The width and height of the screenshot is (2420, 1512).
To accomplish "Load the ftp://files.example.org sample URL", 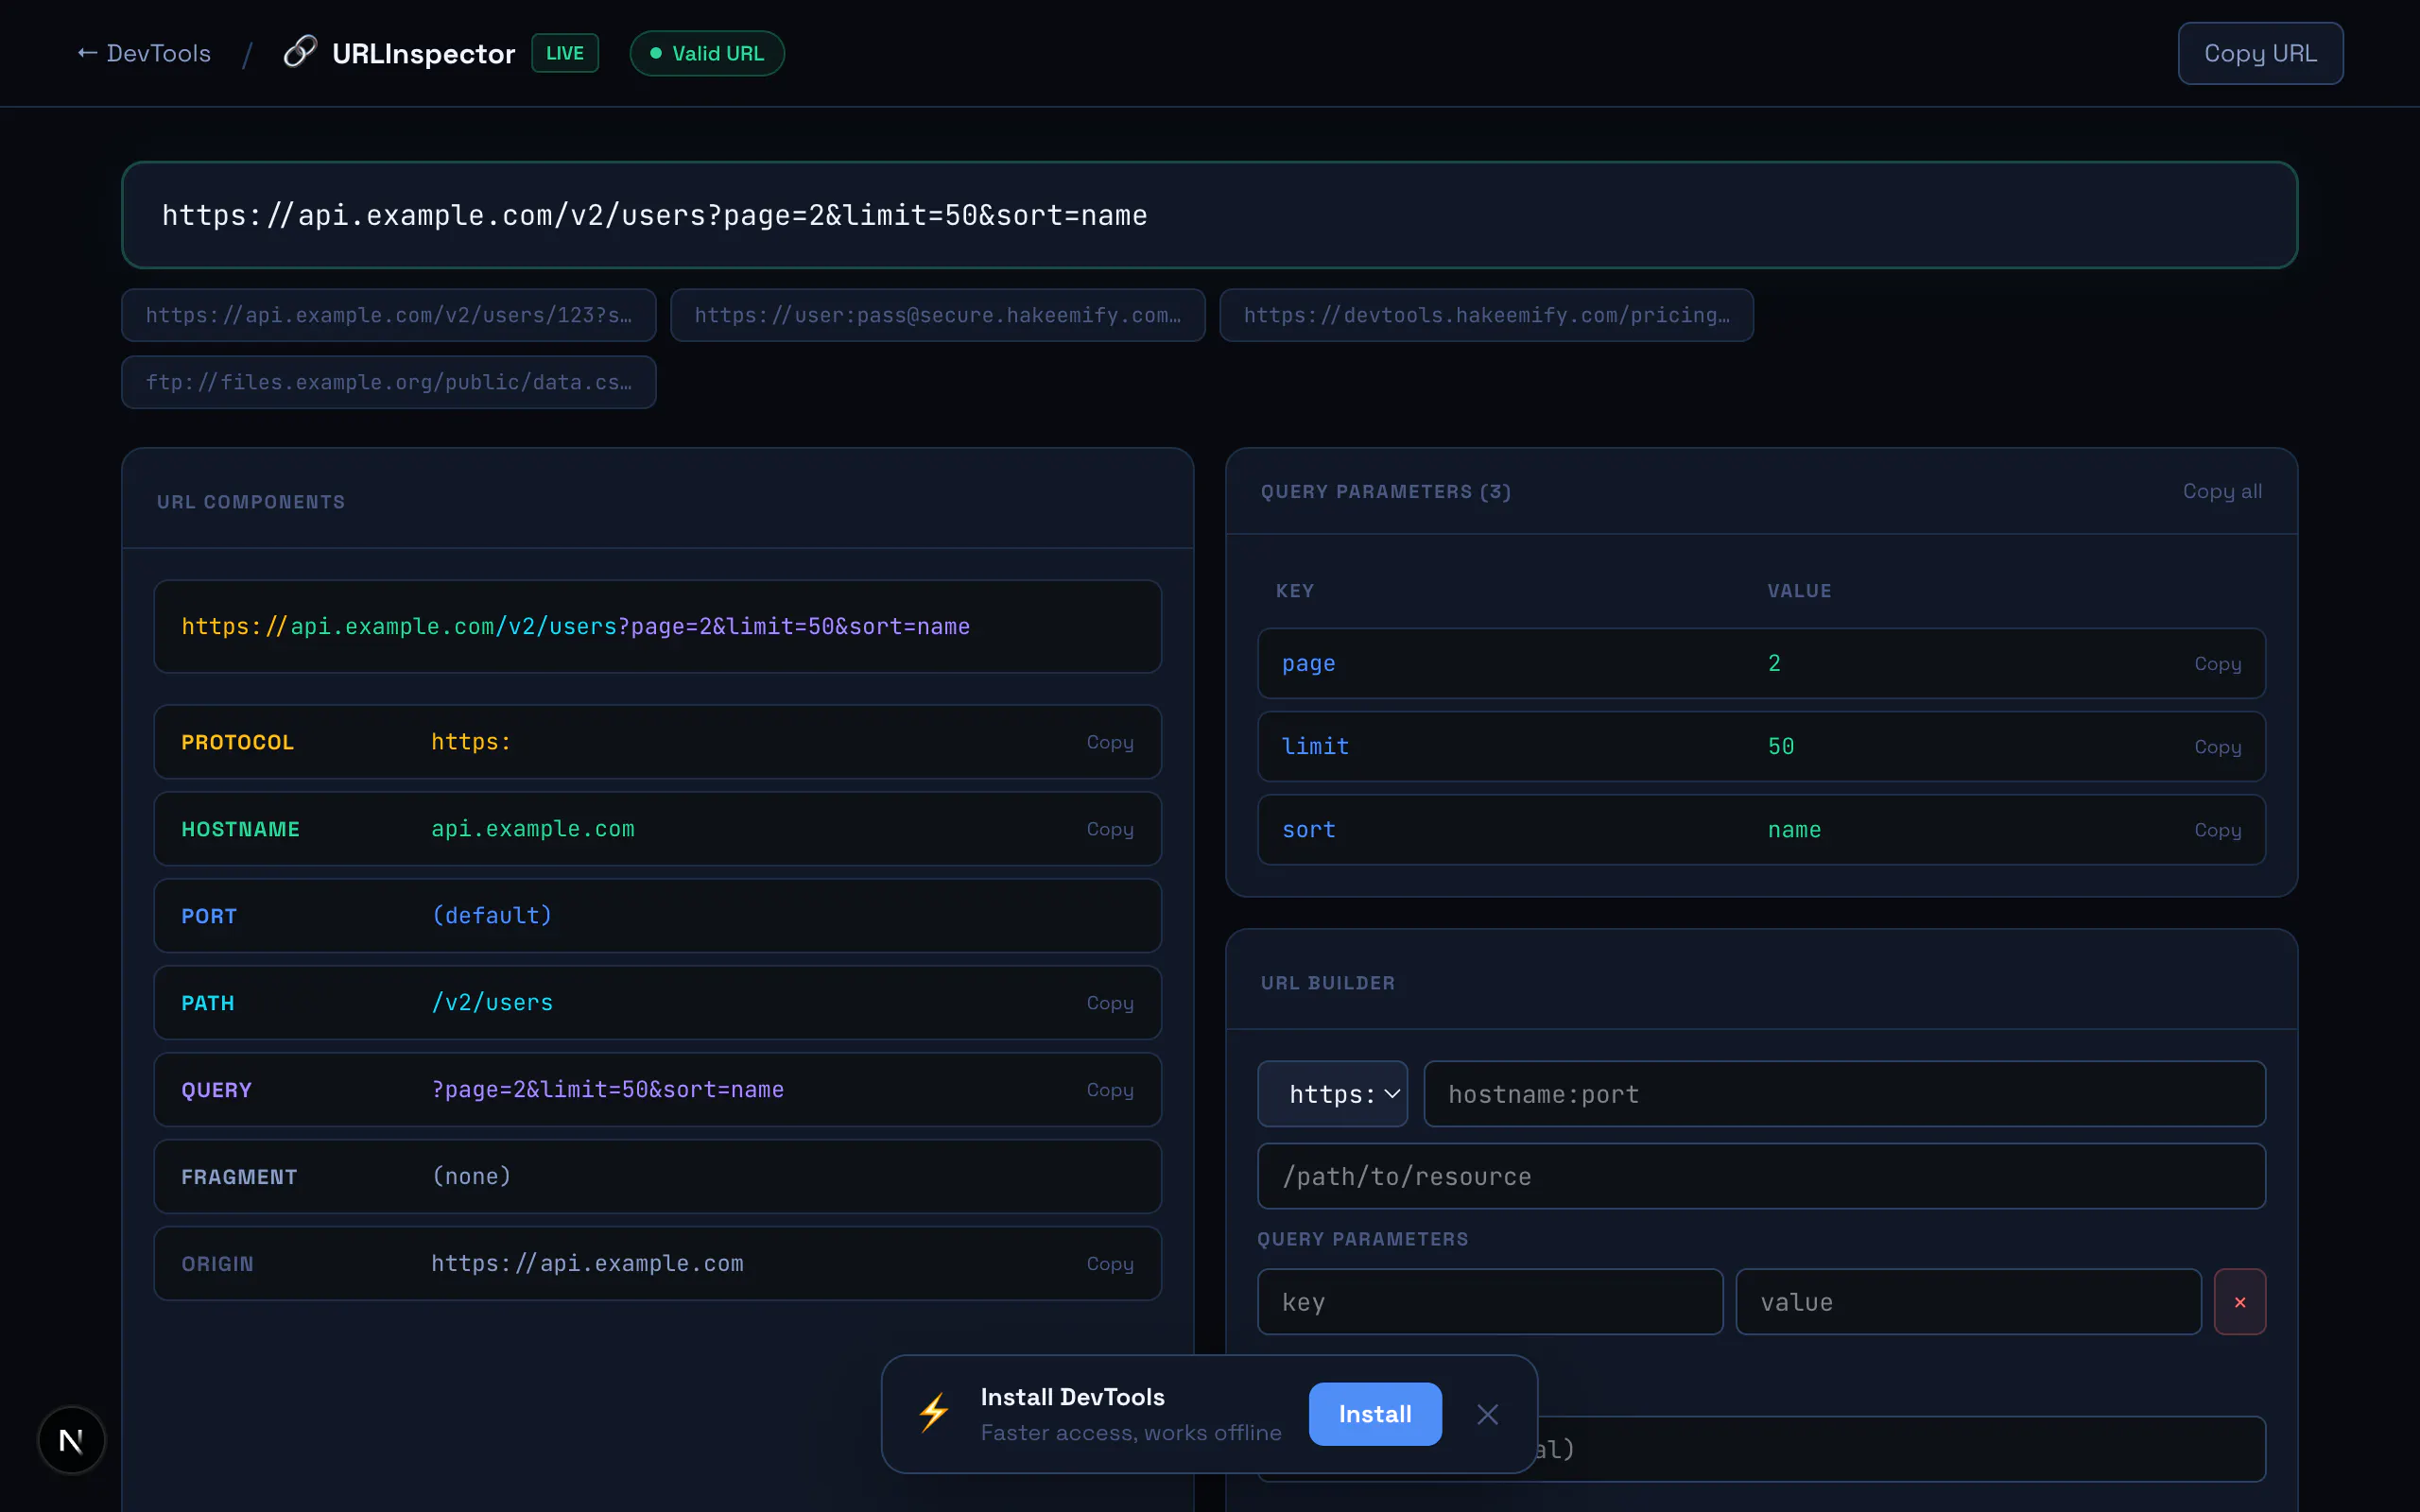I will pos(388,382).
